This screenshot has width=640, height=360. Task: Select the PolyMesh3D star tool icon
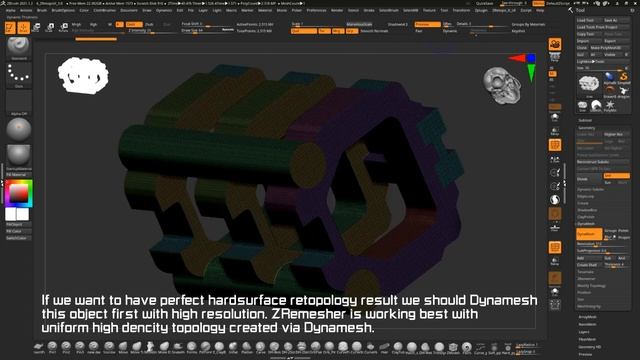pyautogui.click(x=610, y=106)
